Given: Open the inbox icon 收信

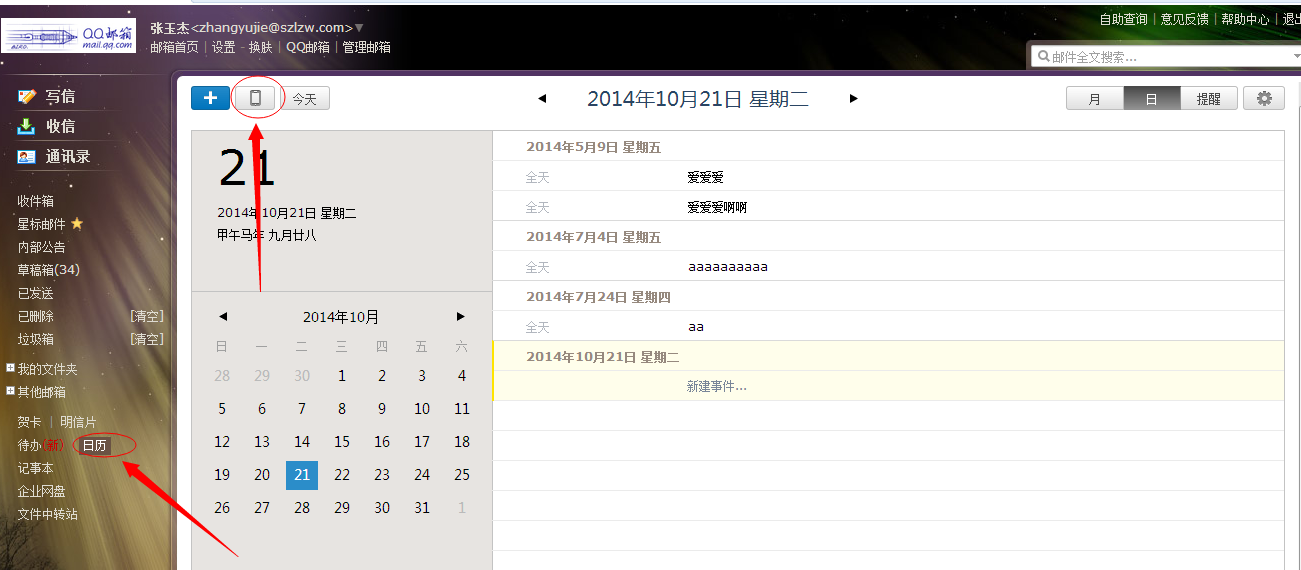Looking at the screenshot, I should (27, 127).
